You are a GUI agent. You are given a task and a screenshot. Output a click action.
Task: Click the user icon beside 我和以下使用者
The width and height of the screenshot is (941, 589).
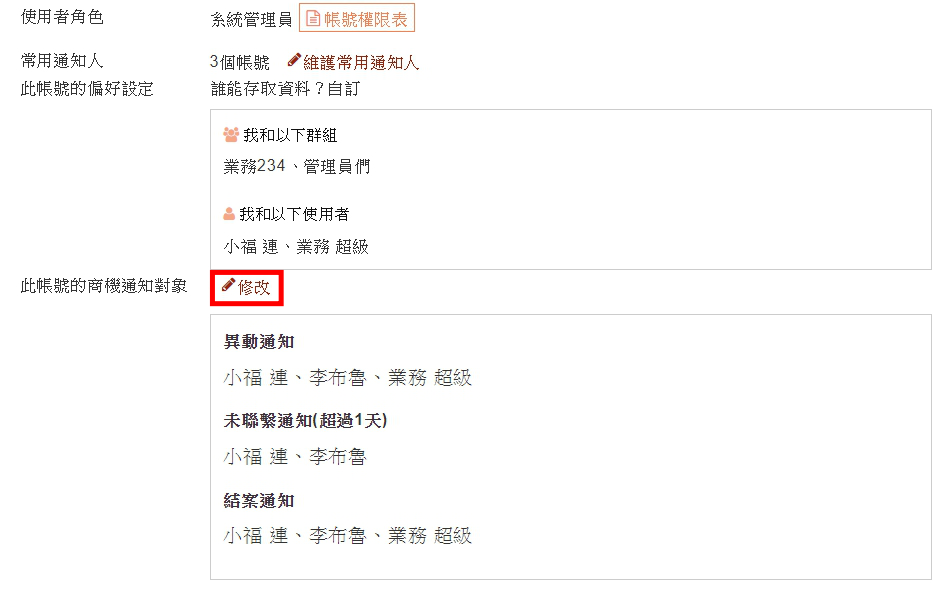pyautogui.click(x=229, y=213)
